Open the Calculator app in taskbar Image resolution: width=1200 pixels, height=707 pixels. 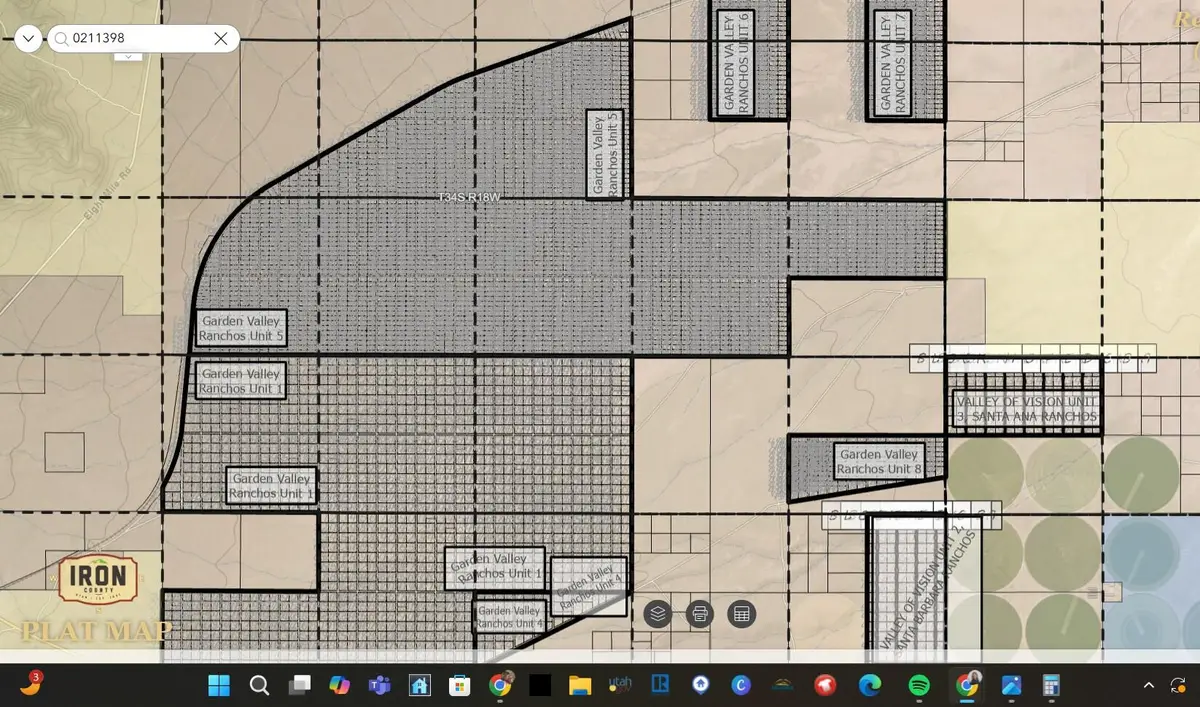1051,685
